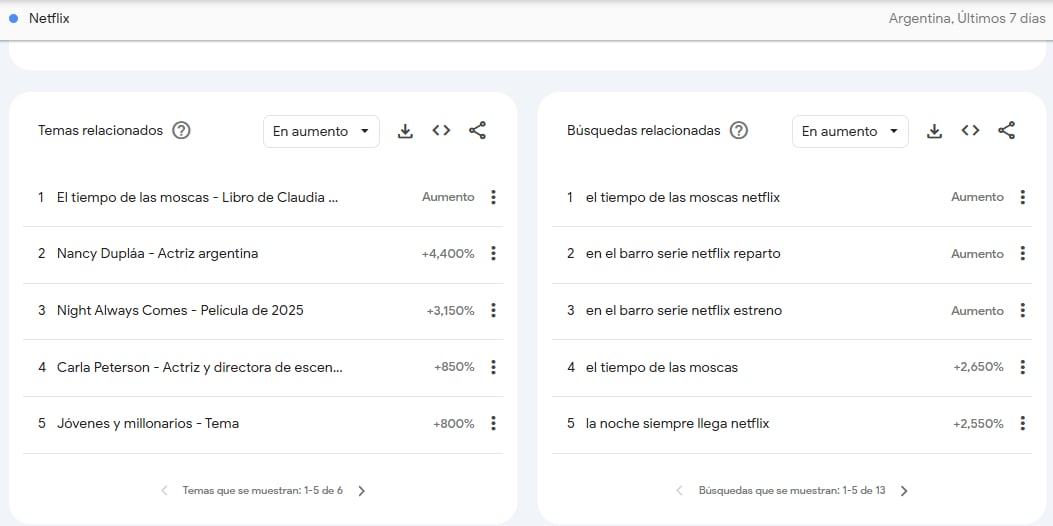
Task: Open help for Búsquedas relacionadas
Action: (x=739, y=130)
